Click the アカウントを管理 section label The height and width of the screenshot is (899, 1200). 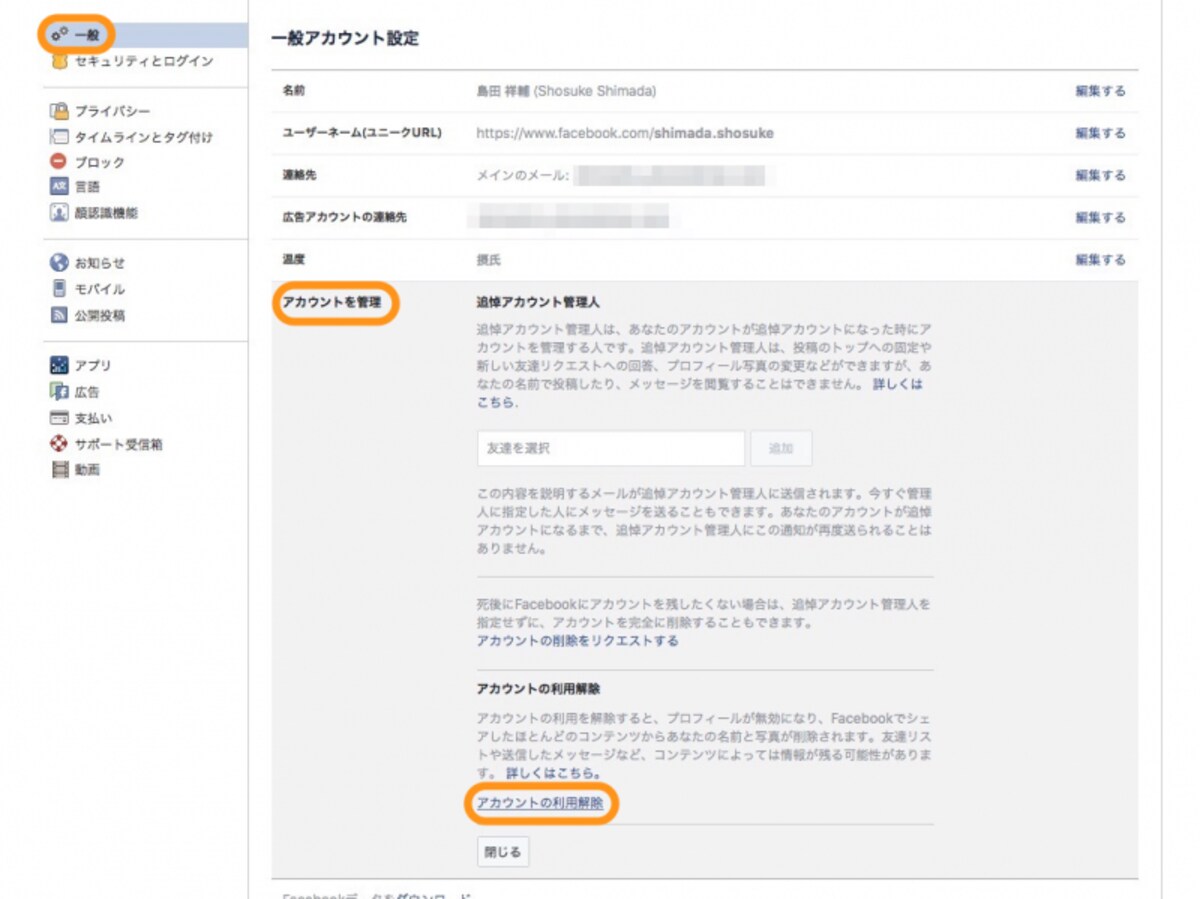[x=332, y=302]
